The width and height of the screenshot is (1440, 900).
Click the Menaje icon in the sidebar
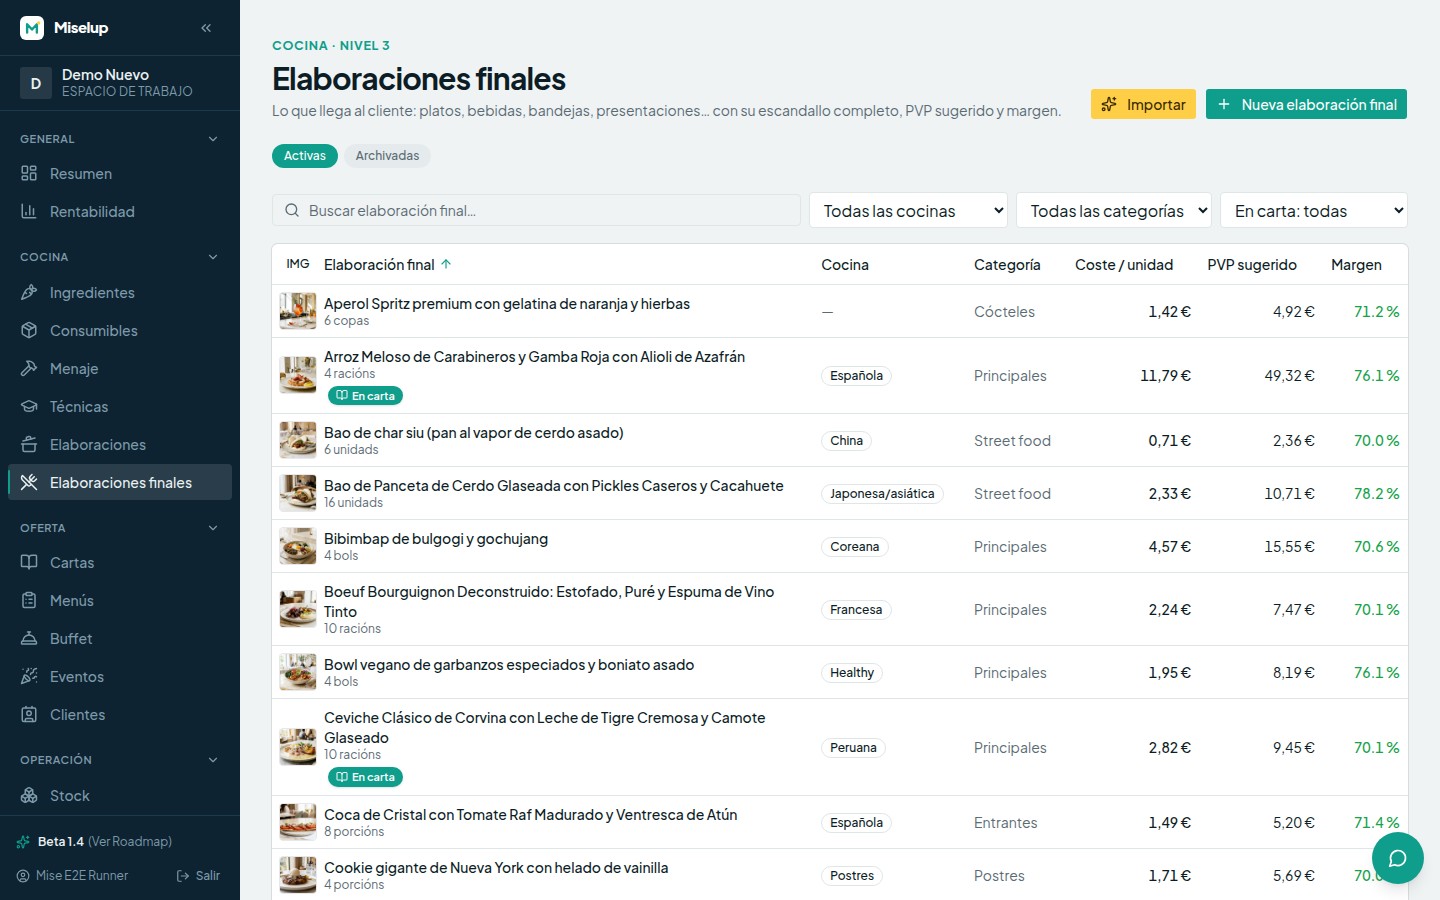pyautogui.click(x=29, y=368)
